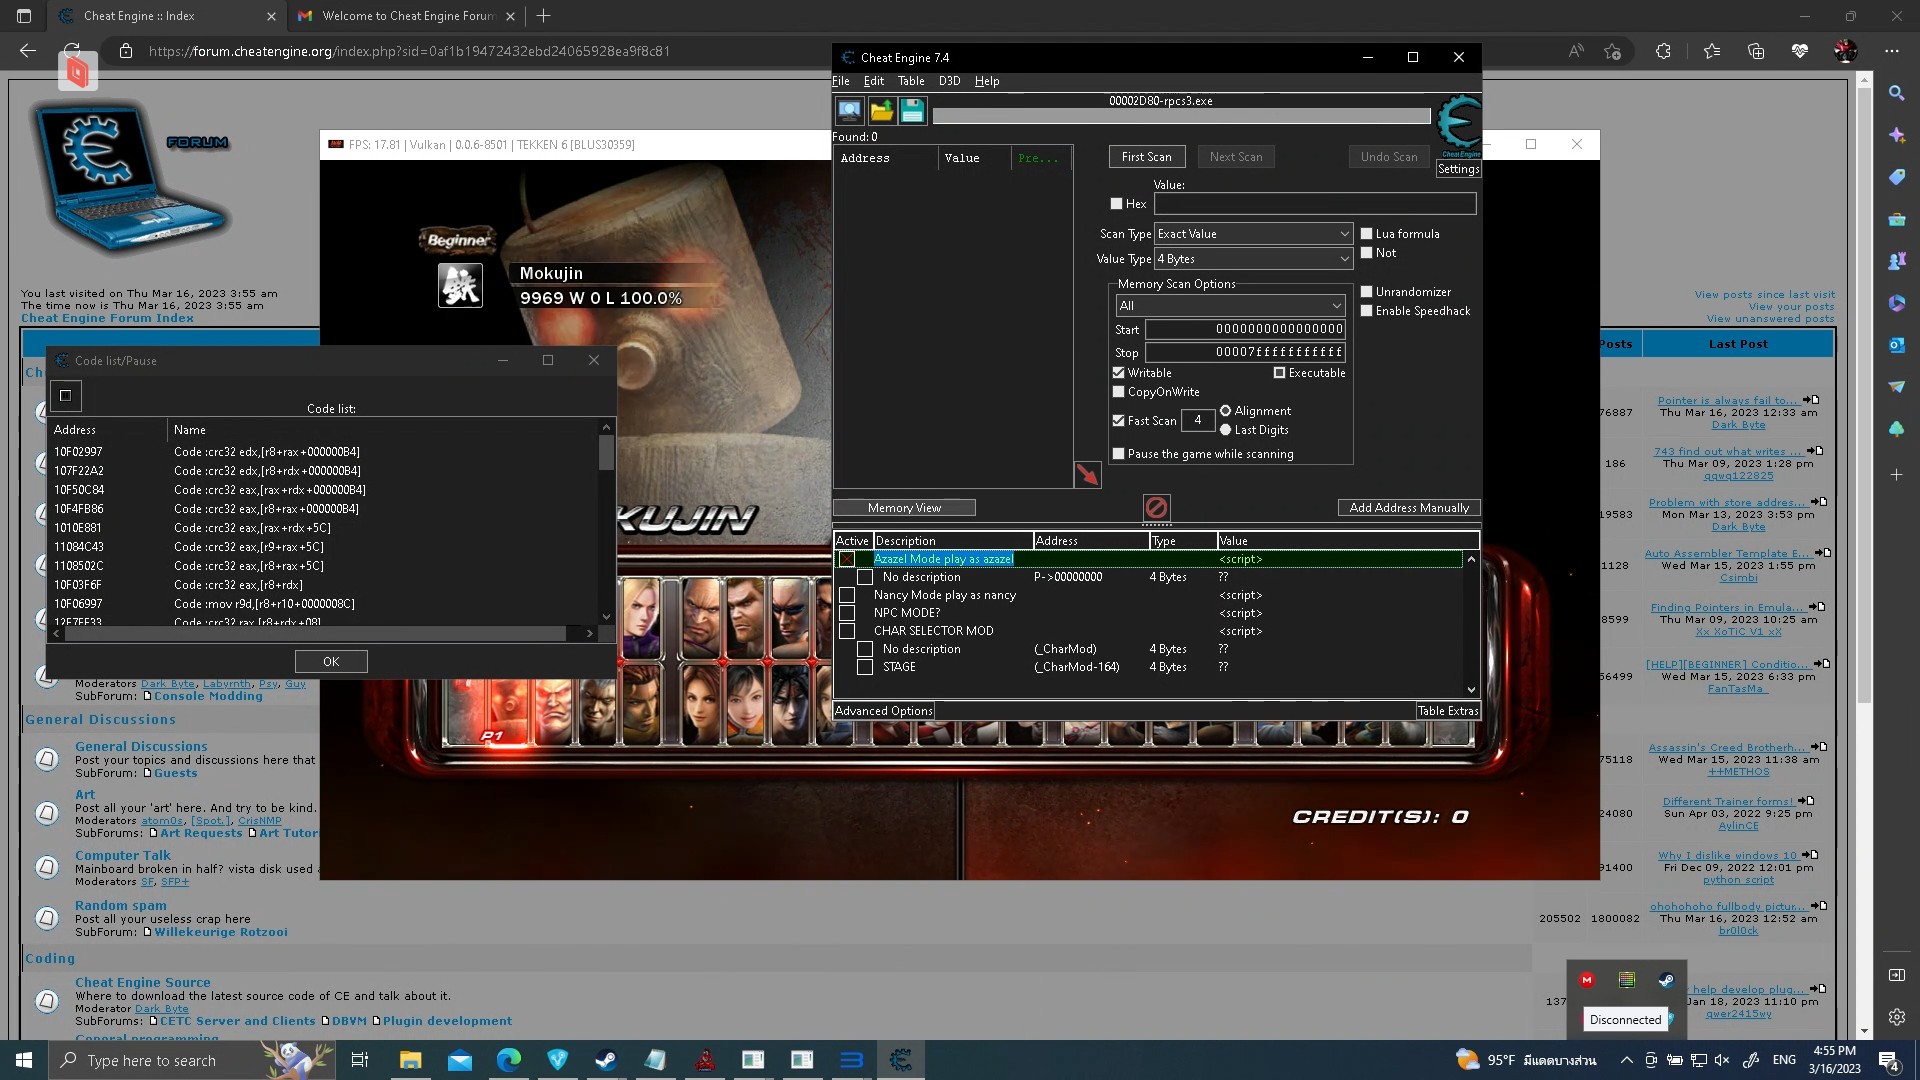
Task: Open Windows Start menu
Action: (x=24, y=1060)
